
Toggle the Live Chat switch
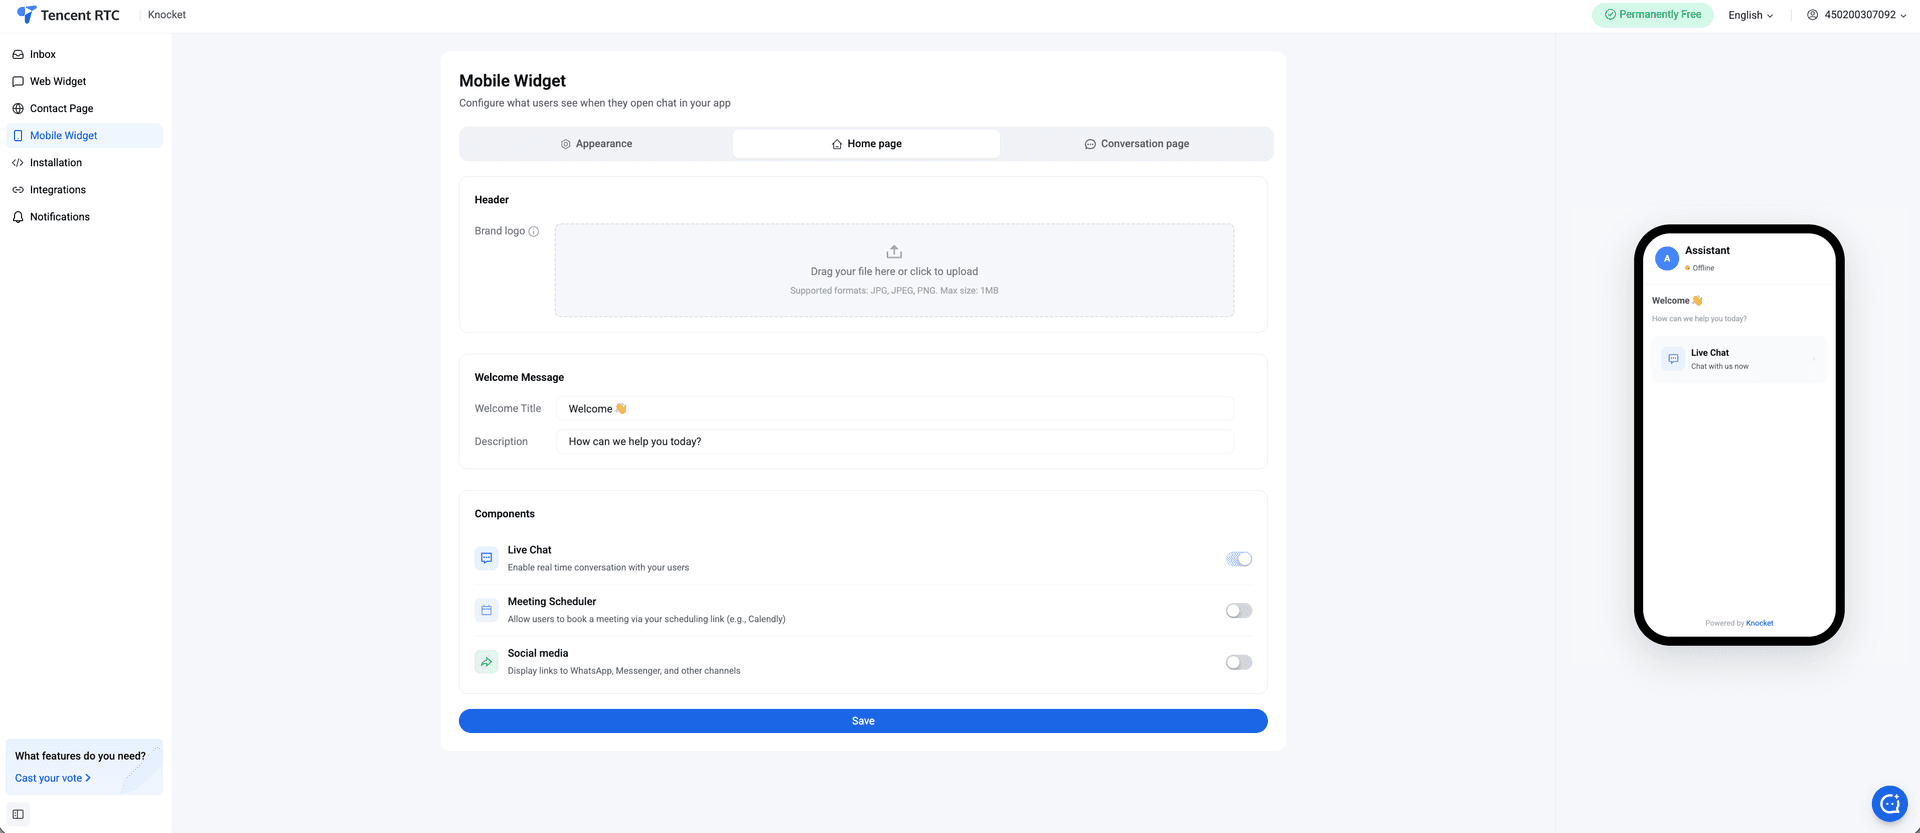pyautogui.click(x=1239, y=559)
